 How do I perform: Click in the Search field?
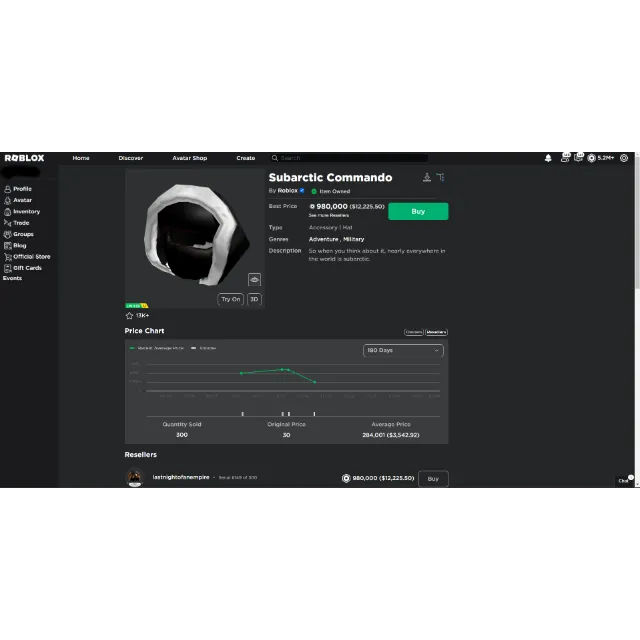tap(350, 158)
